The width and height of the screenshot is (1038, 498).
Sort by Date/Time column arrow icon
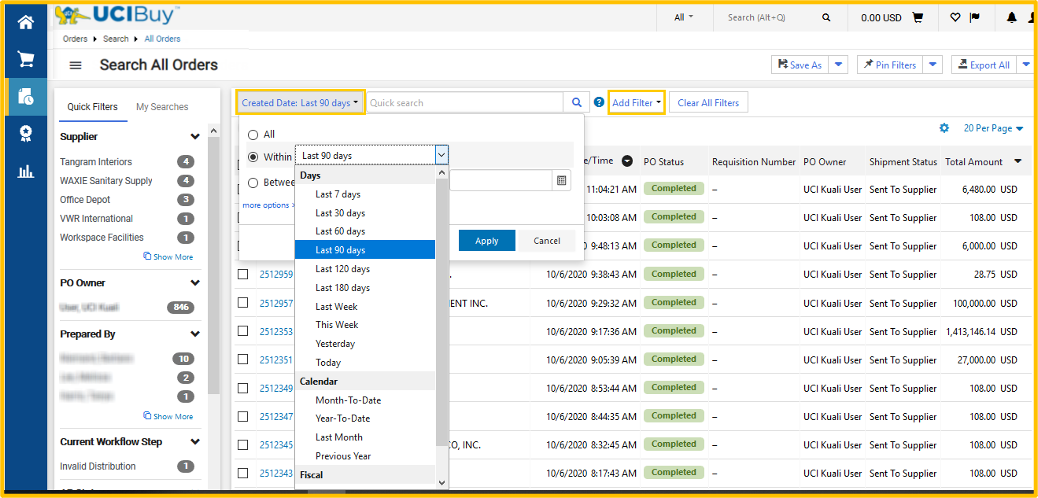tap(627, 161)
